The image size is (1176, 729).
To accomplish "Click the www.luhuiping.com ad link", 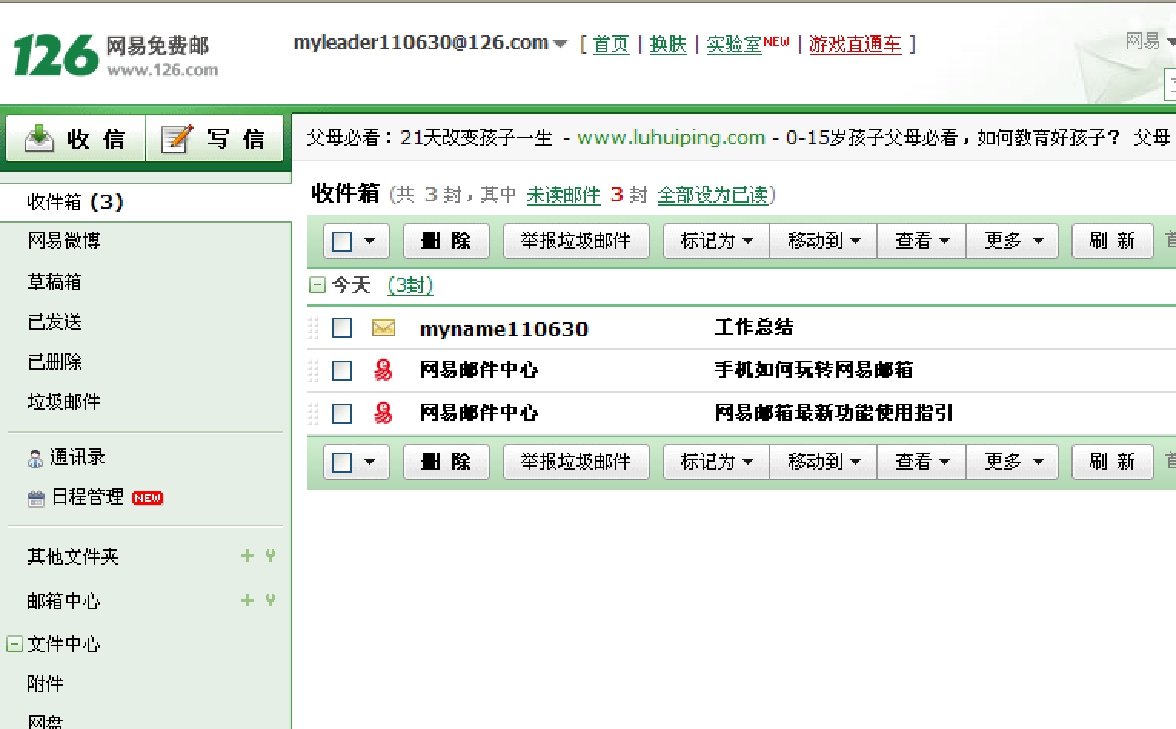I will 670,137.
